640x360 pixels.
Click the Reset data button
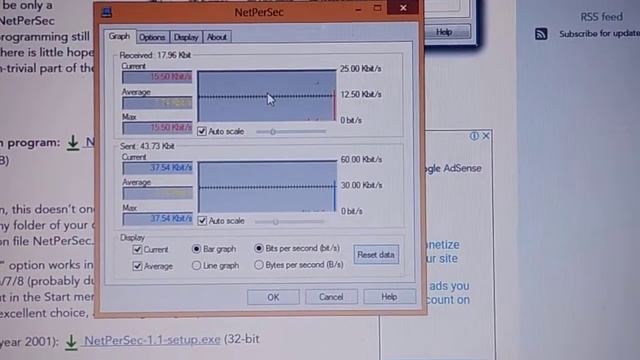click(x=376, y=255)
